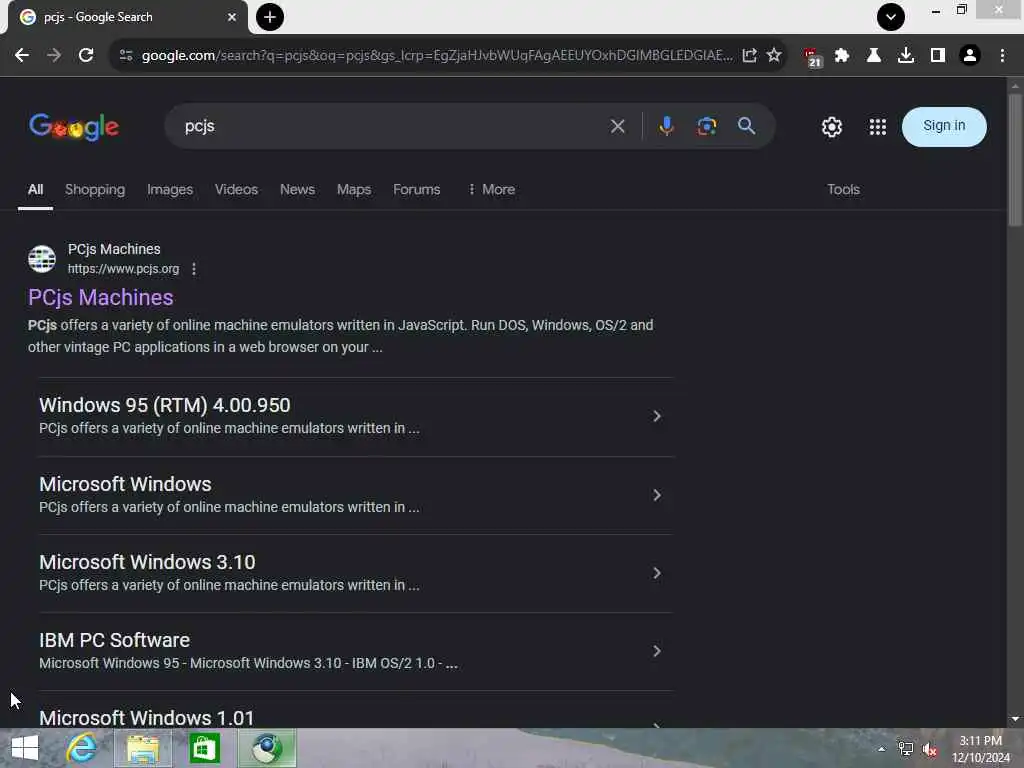
Task: Clear the search box text
Action: pyautogui.click(x=618, y=126)
